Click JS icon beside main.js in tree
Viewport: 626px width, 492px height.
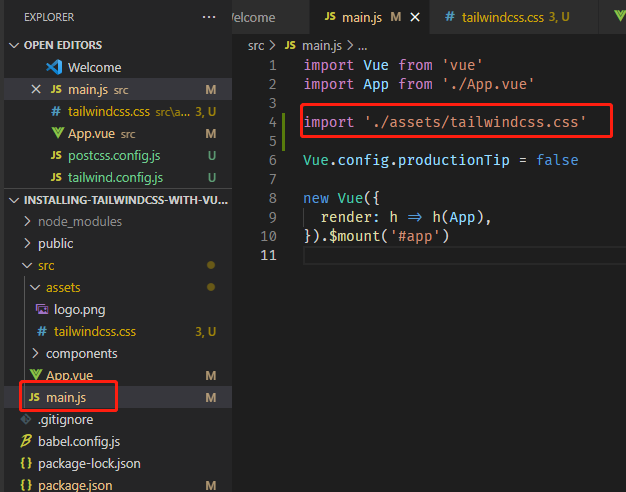(34, 397)
